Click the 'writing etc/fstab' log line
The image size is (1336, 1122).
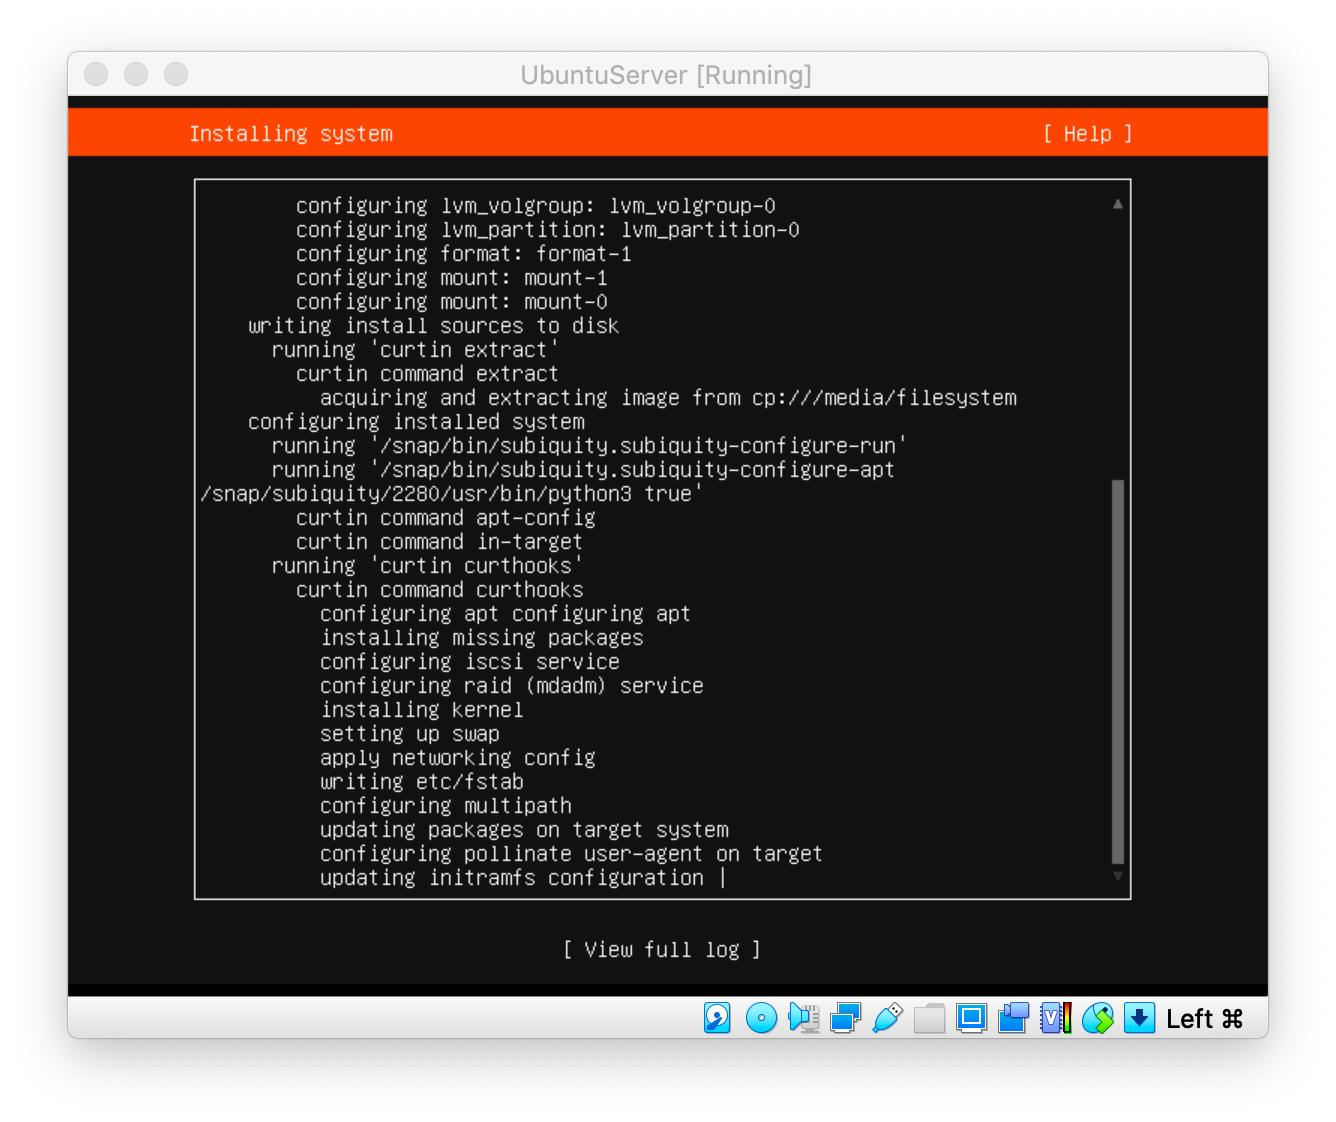click(x=422, y=782)
